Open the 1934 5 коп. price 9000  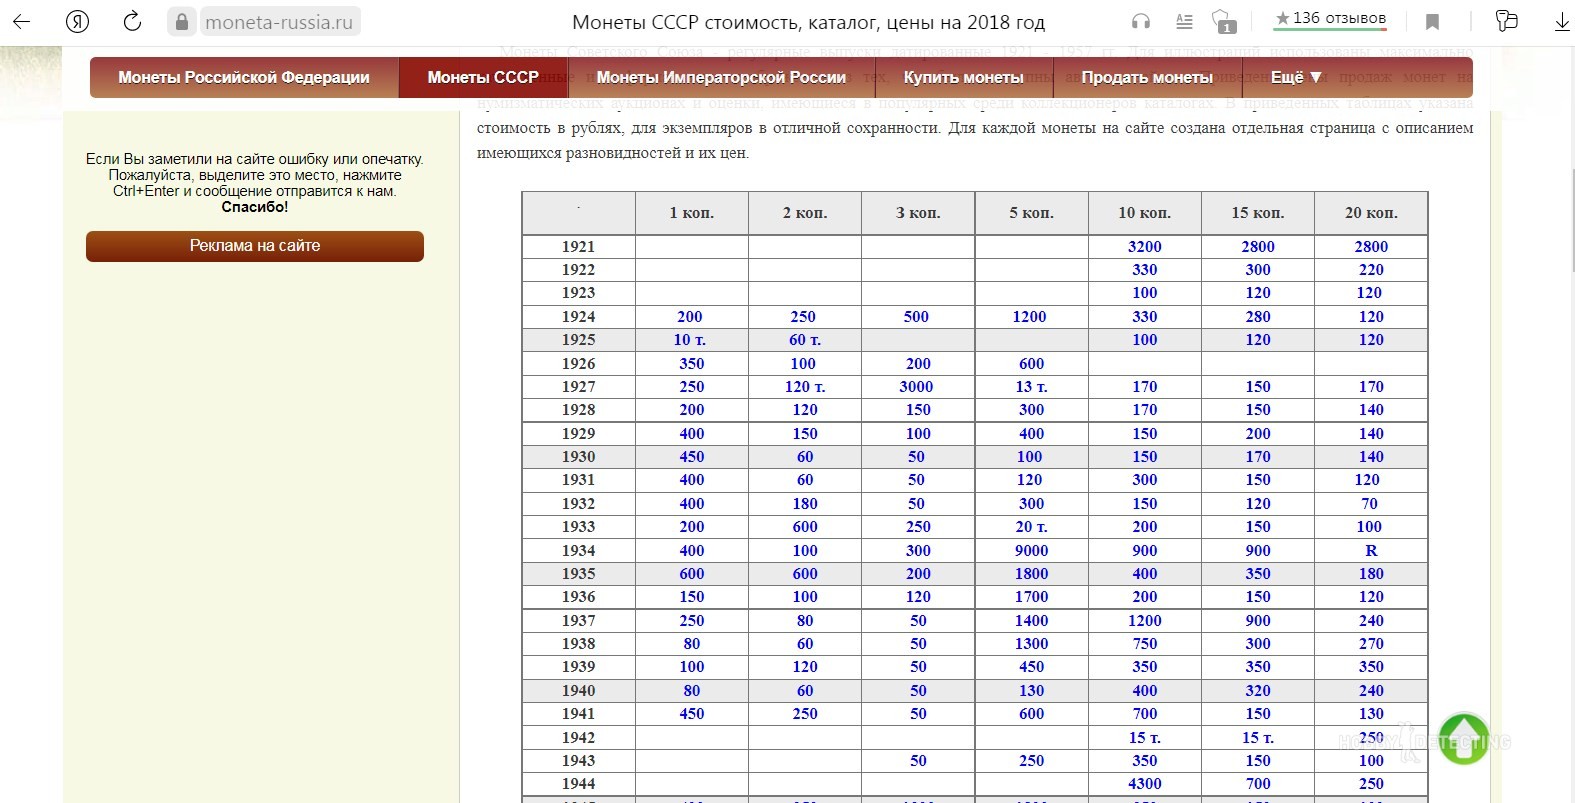1031,550
